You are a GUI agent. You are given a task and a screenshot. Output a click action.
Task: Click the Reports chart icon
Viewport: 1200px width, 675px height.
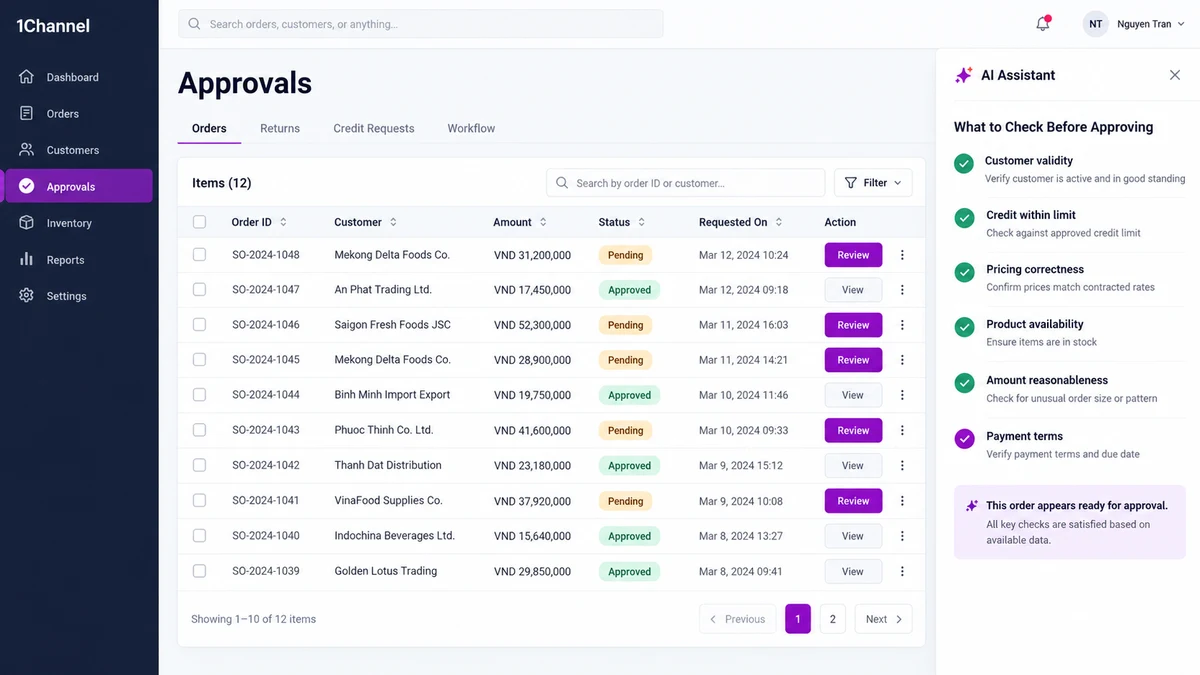coord(27,259)
